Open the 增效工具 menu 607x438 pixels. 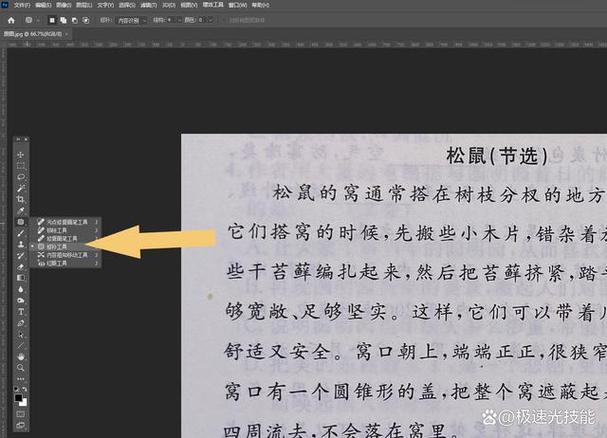[213, 5]
